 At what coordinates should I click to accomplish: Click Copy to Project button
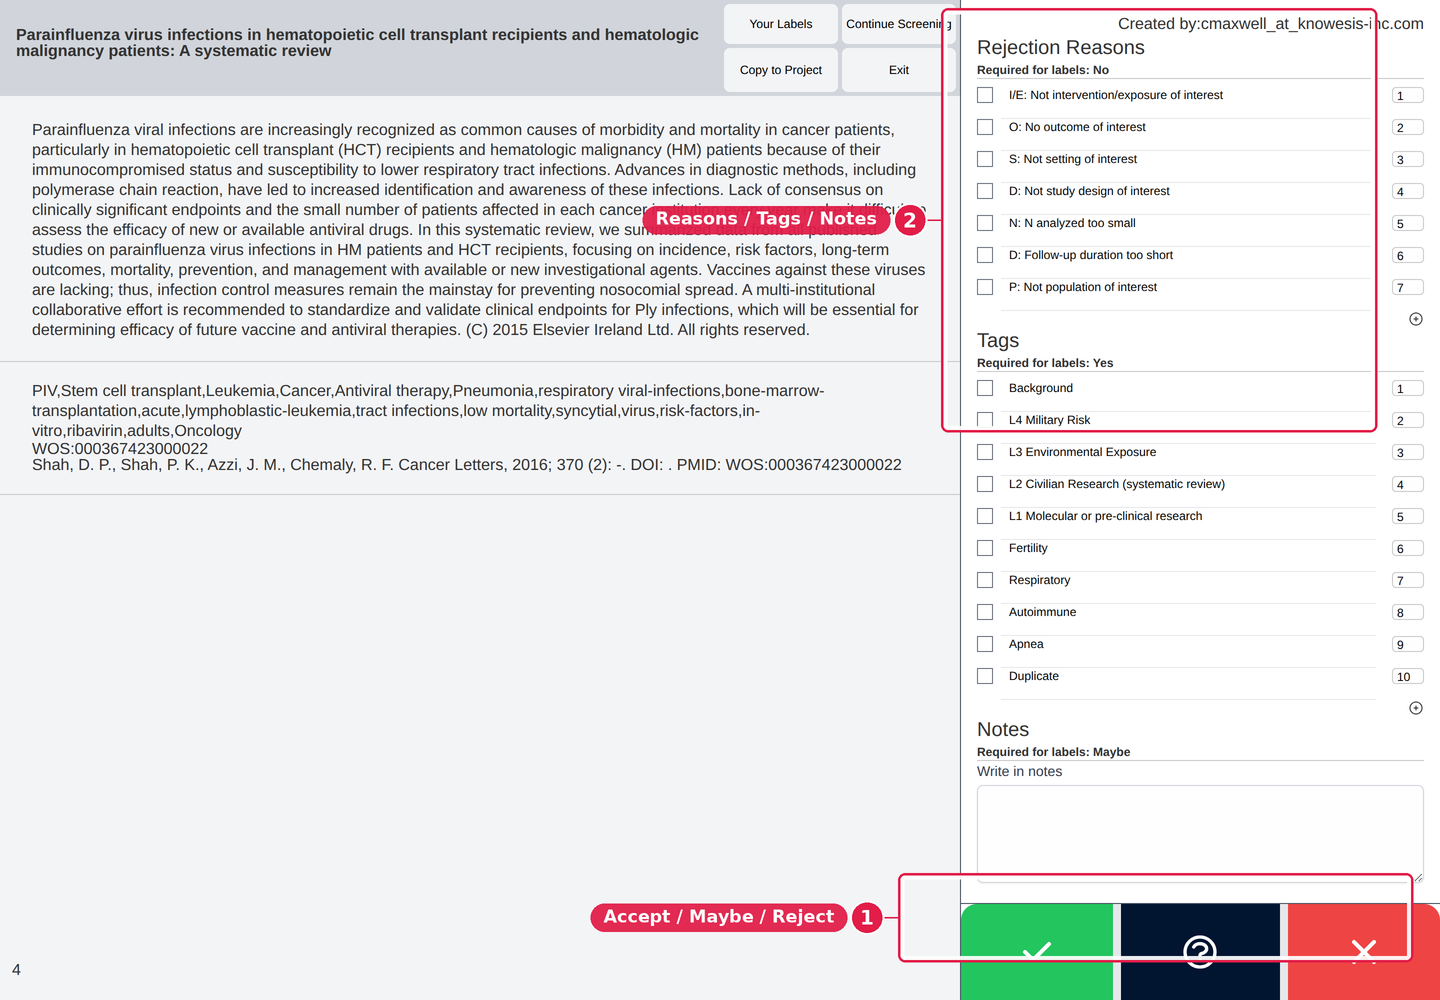[x=781, y=70]
